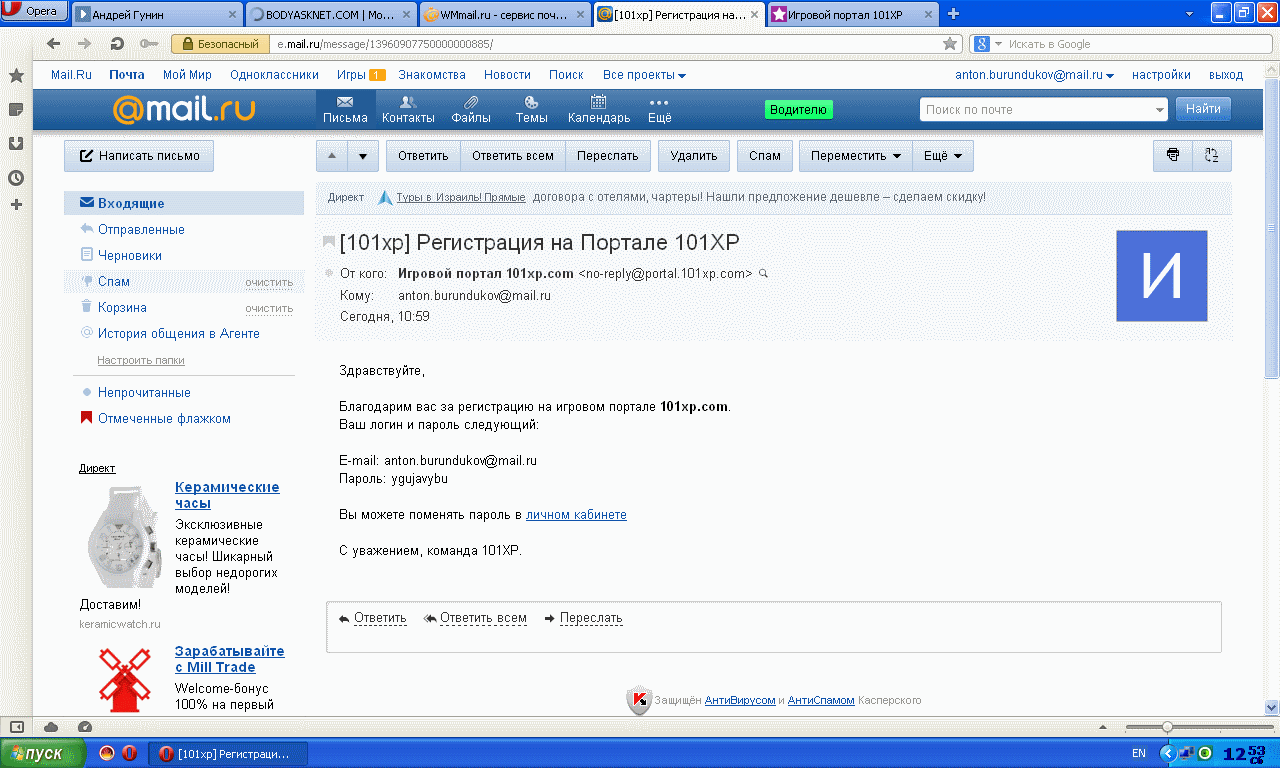This screenshot has height=768, width=1280.
Task: Reload the page in Opera
Action: pyautogui.click(x=117, y=44)
